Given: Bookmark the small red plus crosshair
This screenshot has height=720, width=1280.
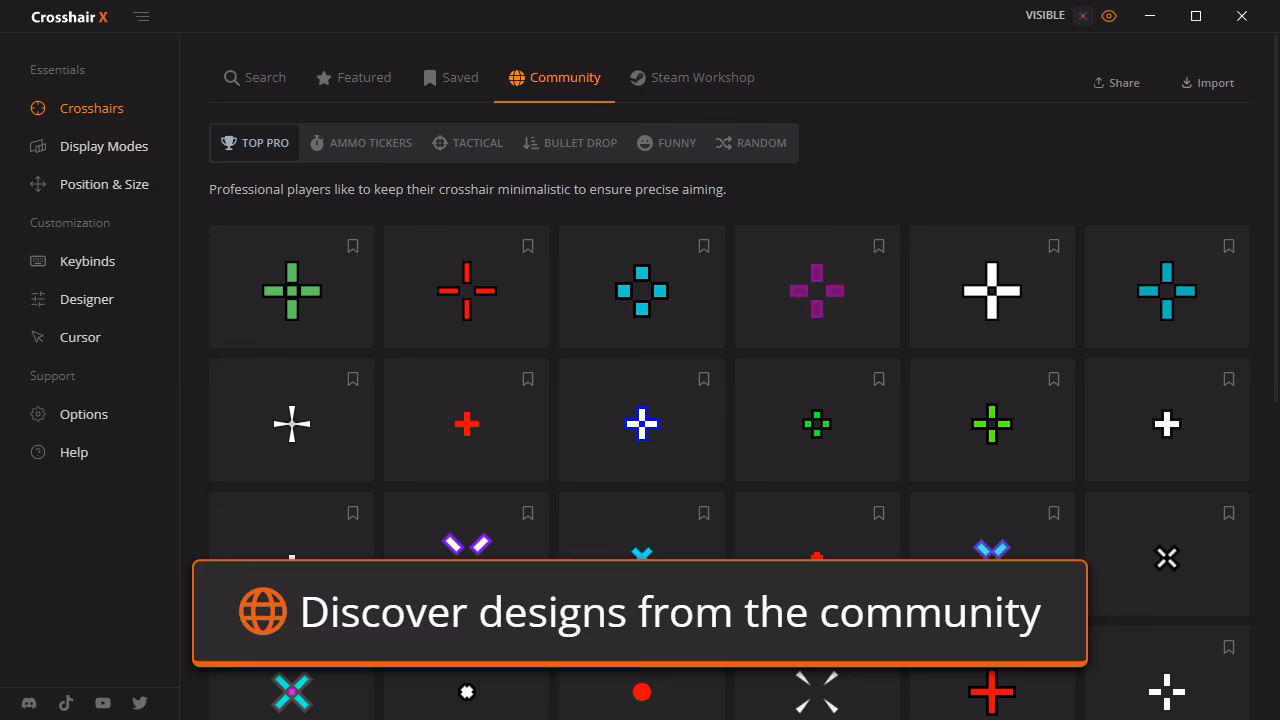Looking at the screenshot, I should coord(528,379).
